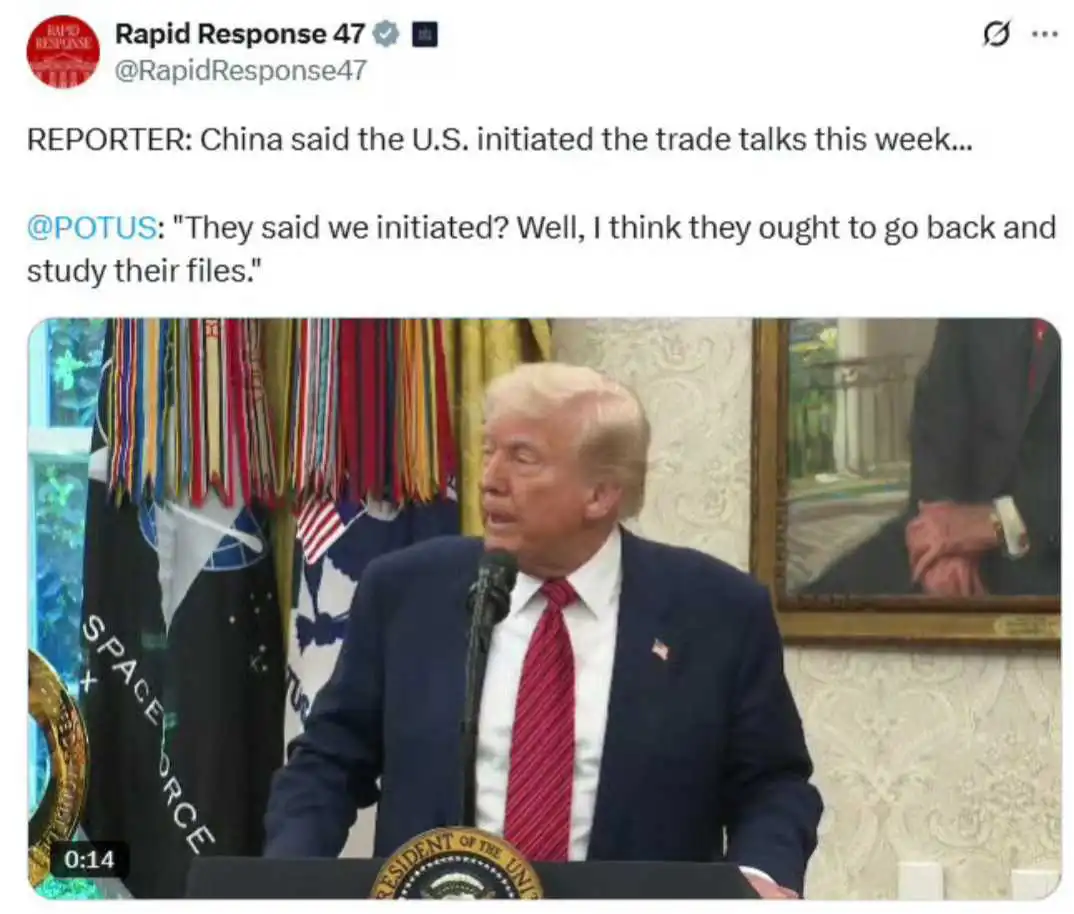Screen dimensions: 1074x914
Task: Click the REPORTER line of the tweet
Action: click(x=499, y=140)
